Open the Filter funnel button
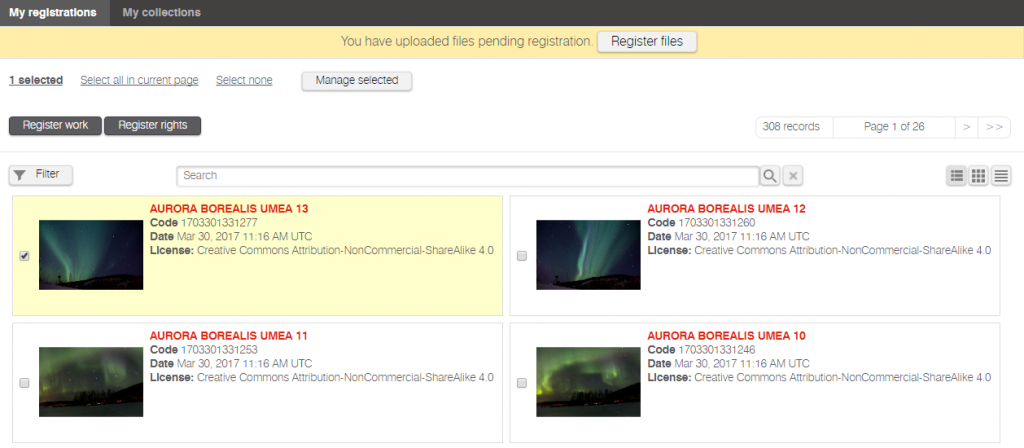 pos(41,175)
